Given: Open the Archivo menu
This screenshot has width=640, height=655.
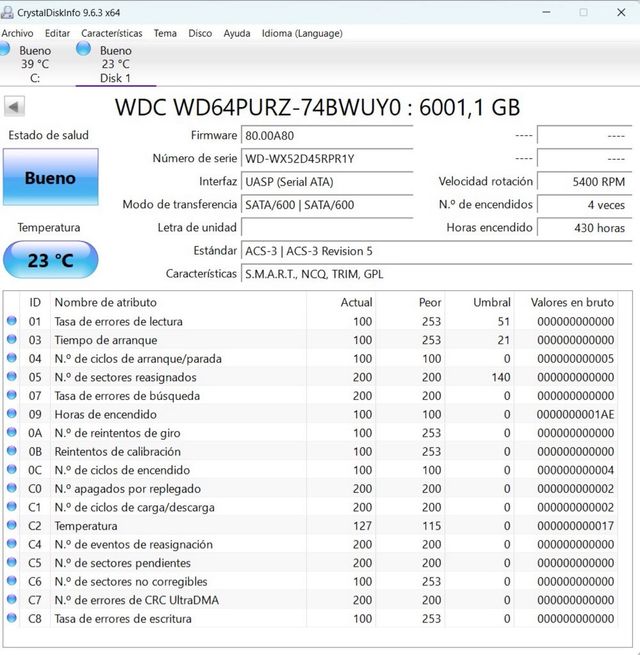Looking at the screenshot, I should click(x=17, y=33).
